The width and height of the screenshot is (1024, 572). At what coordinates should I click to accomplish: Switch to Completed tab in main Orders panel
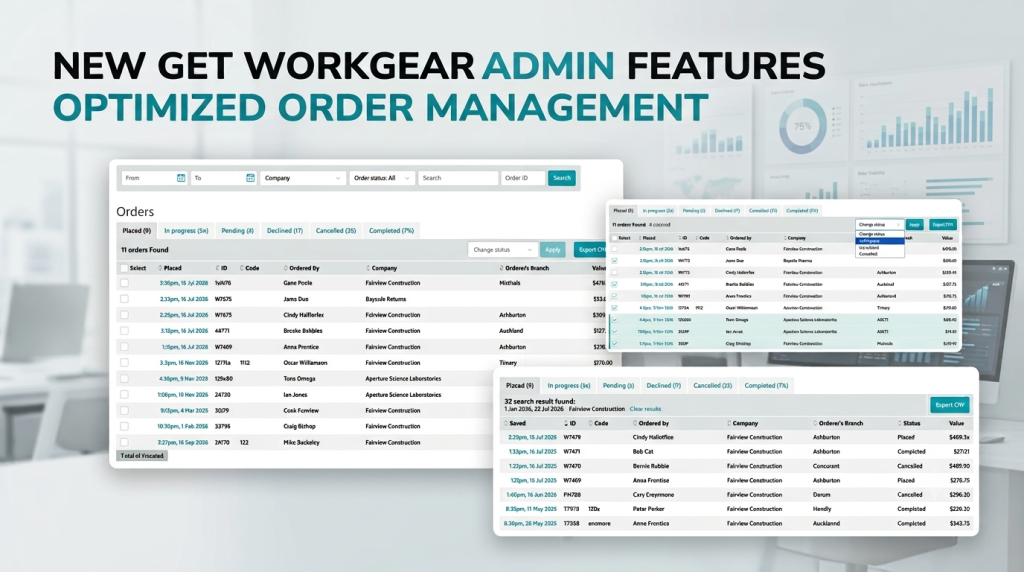pos(391,230)
